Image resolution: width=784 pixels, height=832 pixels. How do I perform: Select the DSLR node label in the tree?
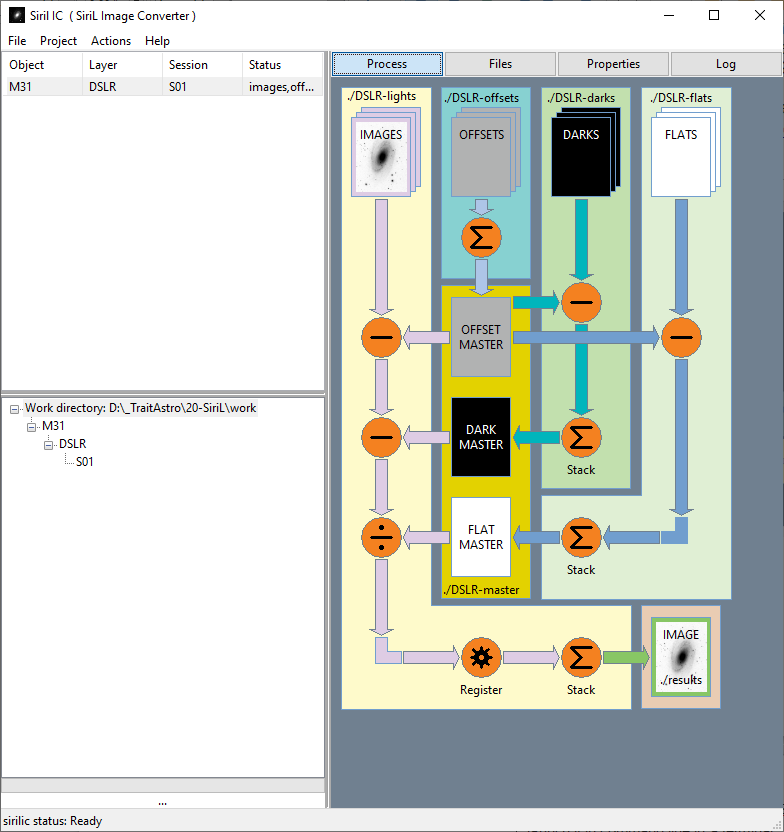[73, 444]
